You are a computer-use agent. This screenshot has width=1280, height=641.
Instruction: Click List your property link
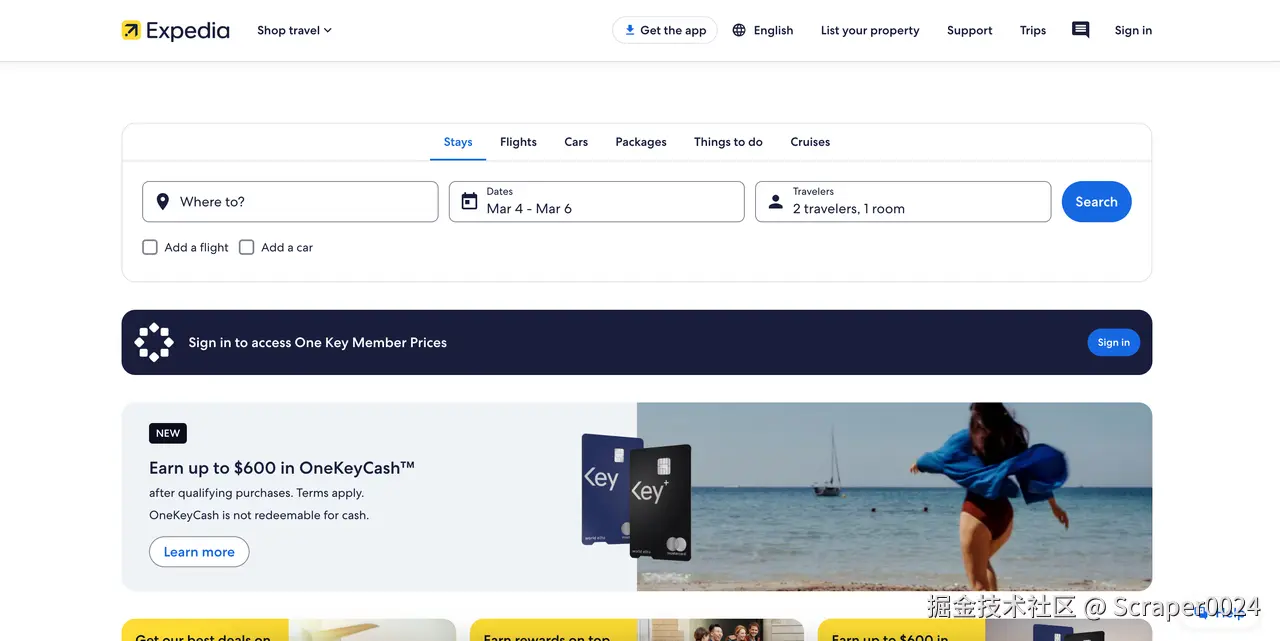[869, 30]
